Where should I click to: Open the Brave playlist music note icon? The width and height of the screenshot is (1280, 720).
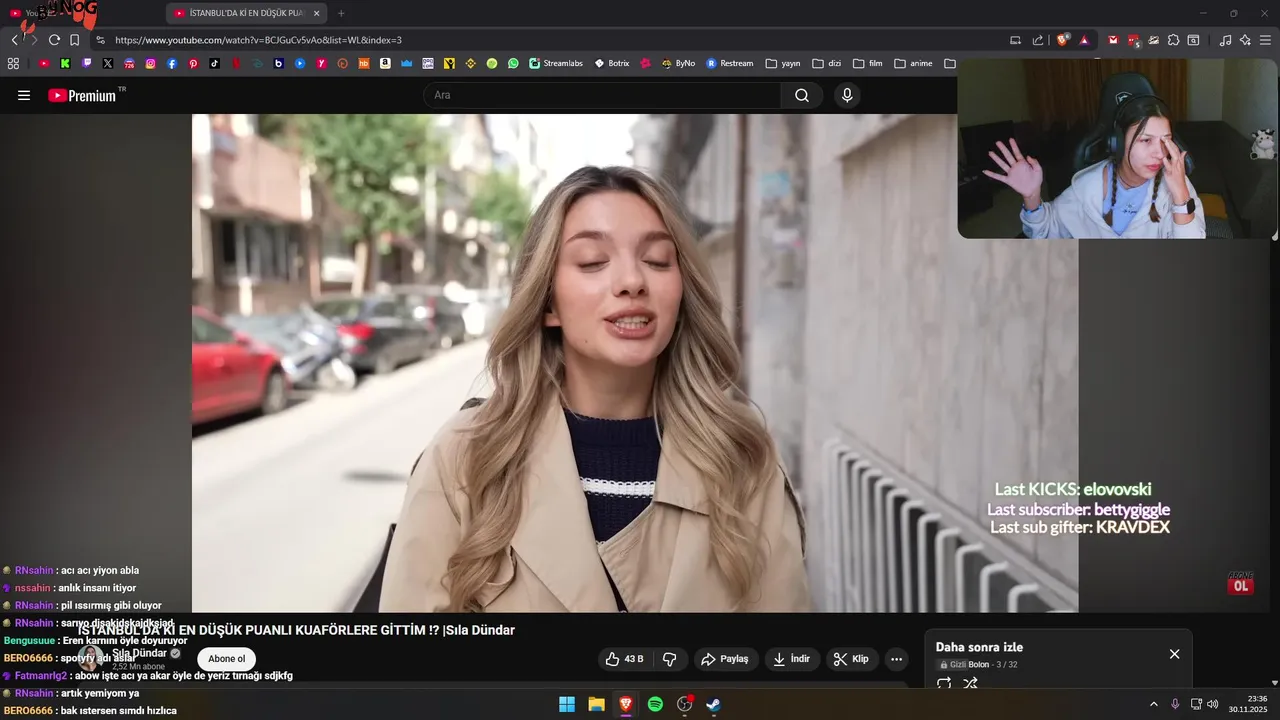point(1225,40)
